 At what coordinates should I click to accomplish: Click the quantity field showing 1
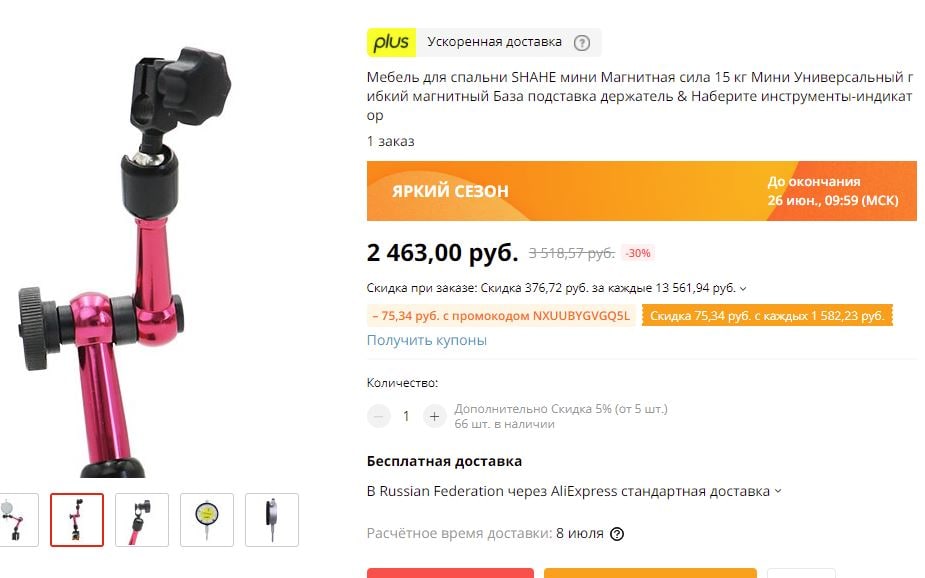406,416
